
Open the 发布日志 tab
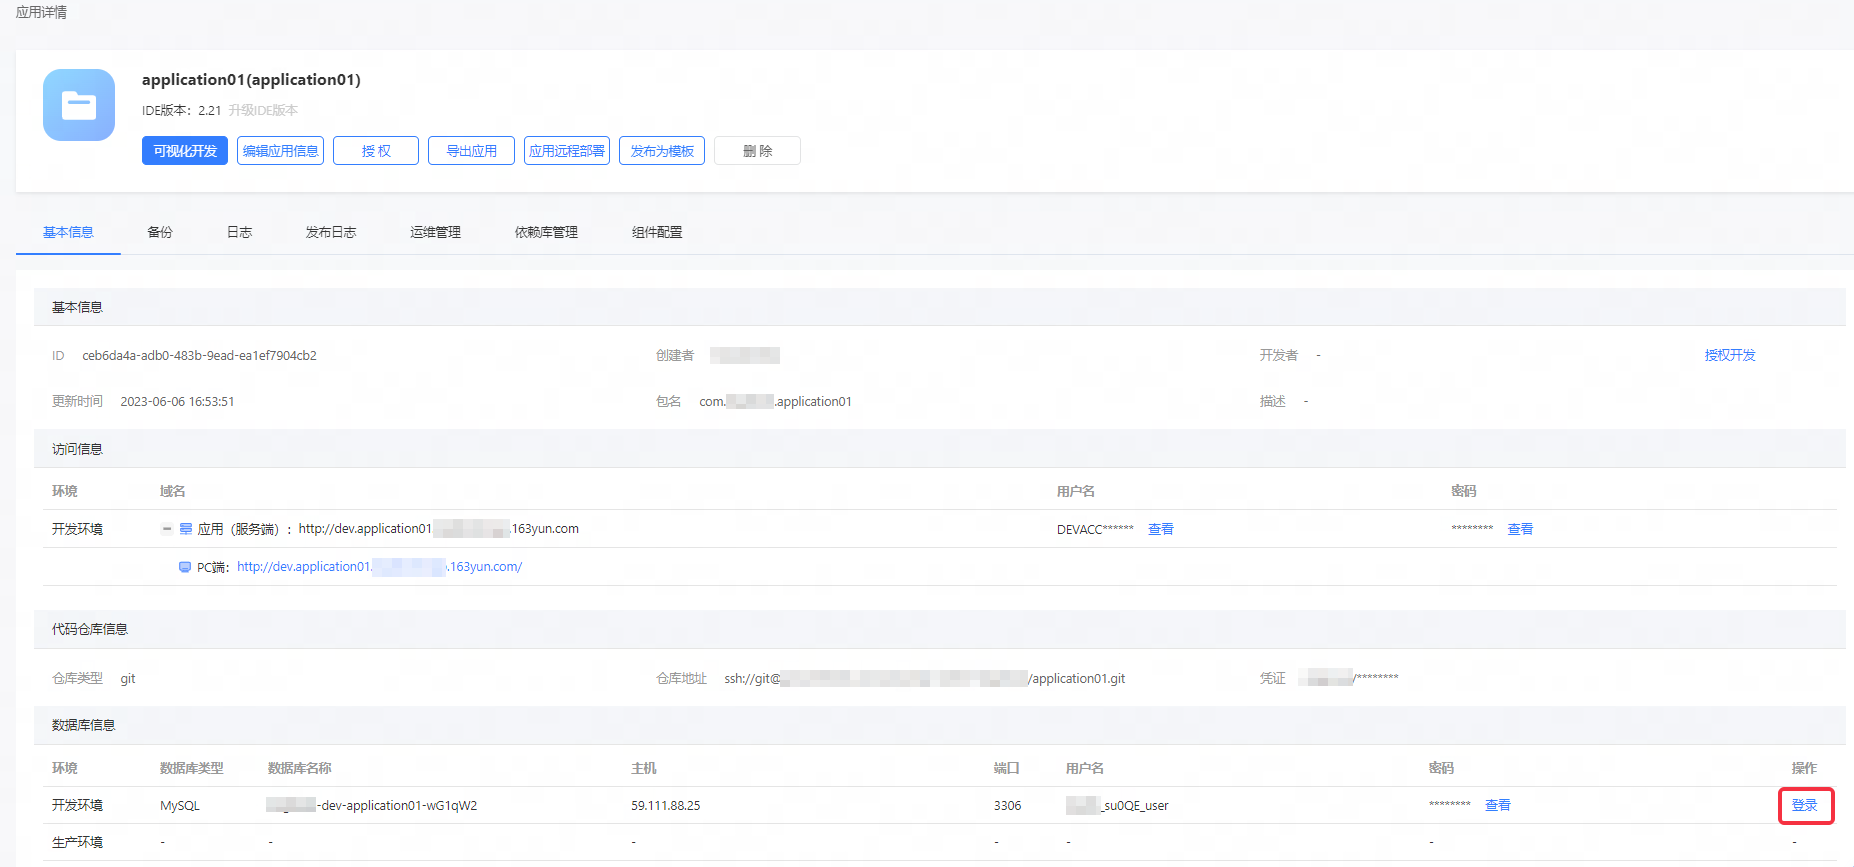tap(331, 232)
